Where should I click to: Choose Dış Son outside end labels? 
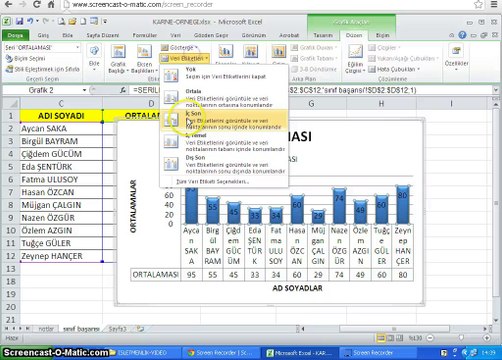224,164
